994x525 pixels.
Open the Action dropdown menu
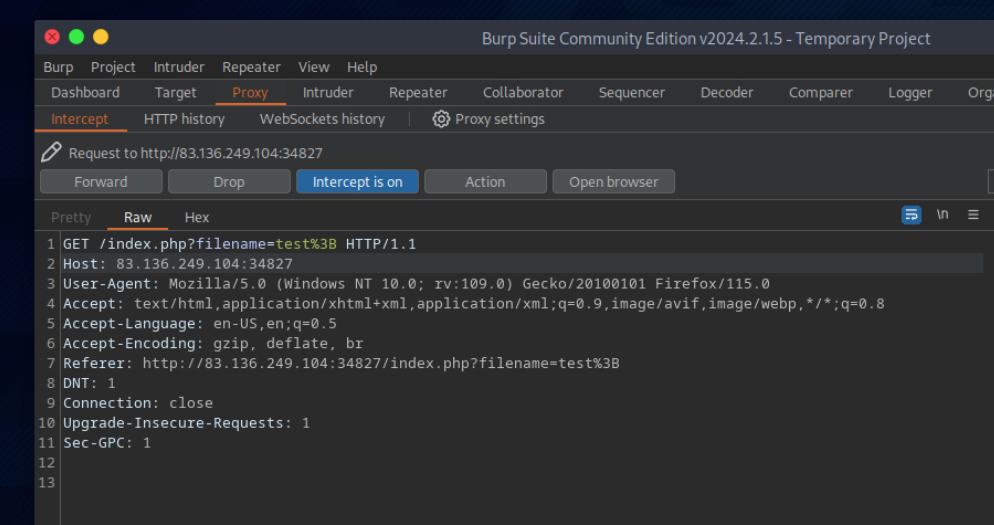pyautogui.click(x=485, y=182)
